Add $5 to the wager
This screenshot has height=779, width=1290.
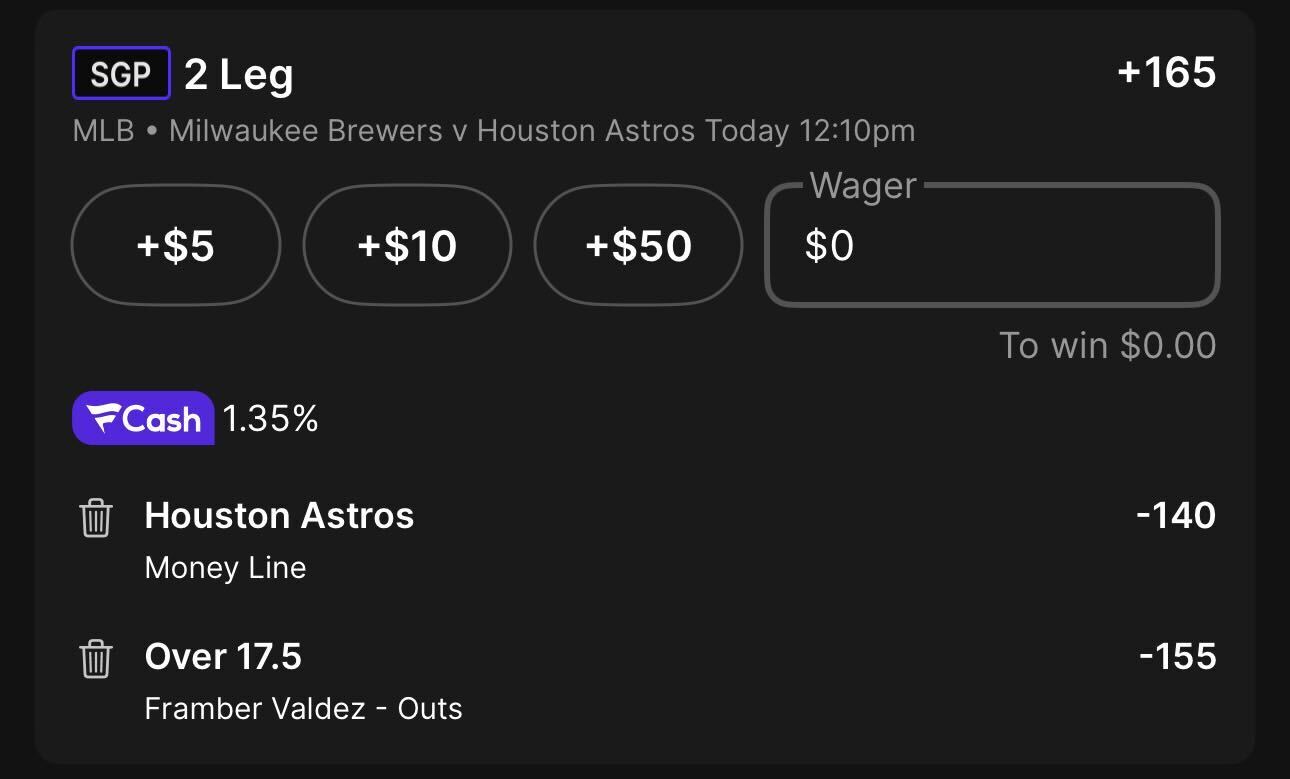click(x=176, y=245)
